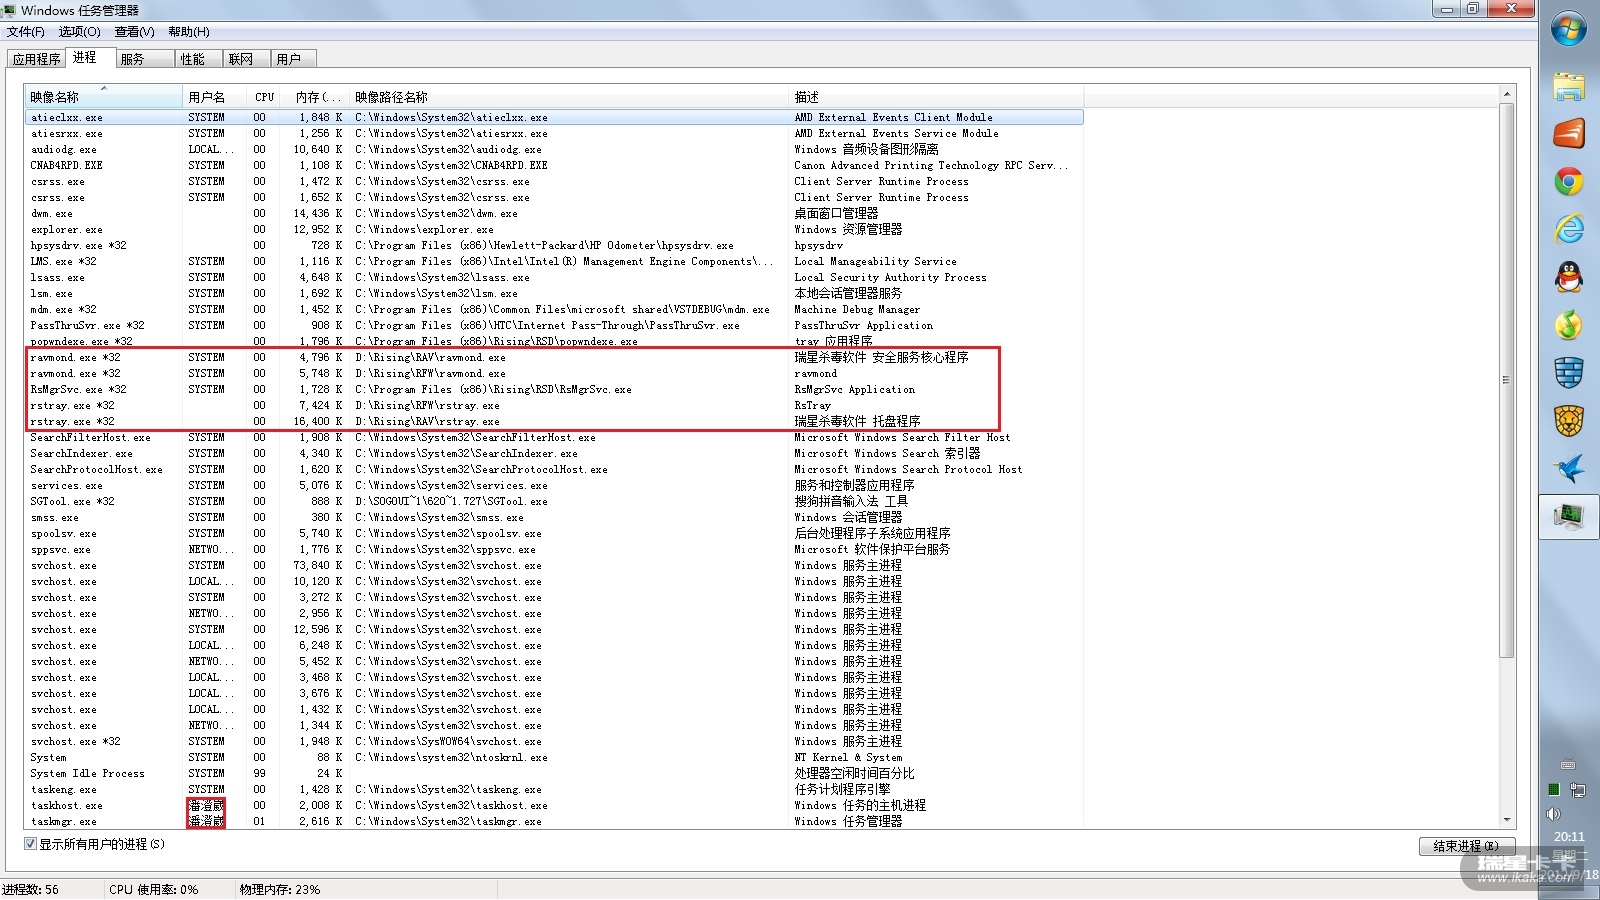The height and width of the screenshot is (900, 1600).
Task: Click the 73,840 K memory value
Action: (x=318, y=565)
